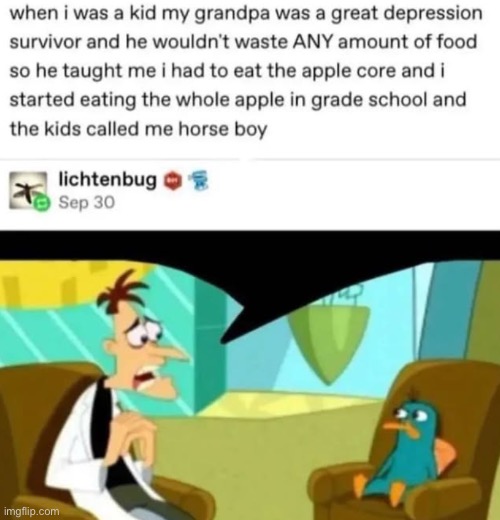The width and height of the screenshot is (500, 520).
Task: Click the imgflip.com watermark
Action: click(x=32, y=511)
